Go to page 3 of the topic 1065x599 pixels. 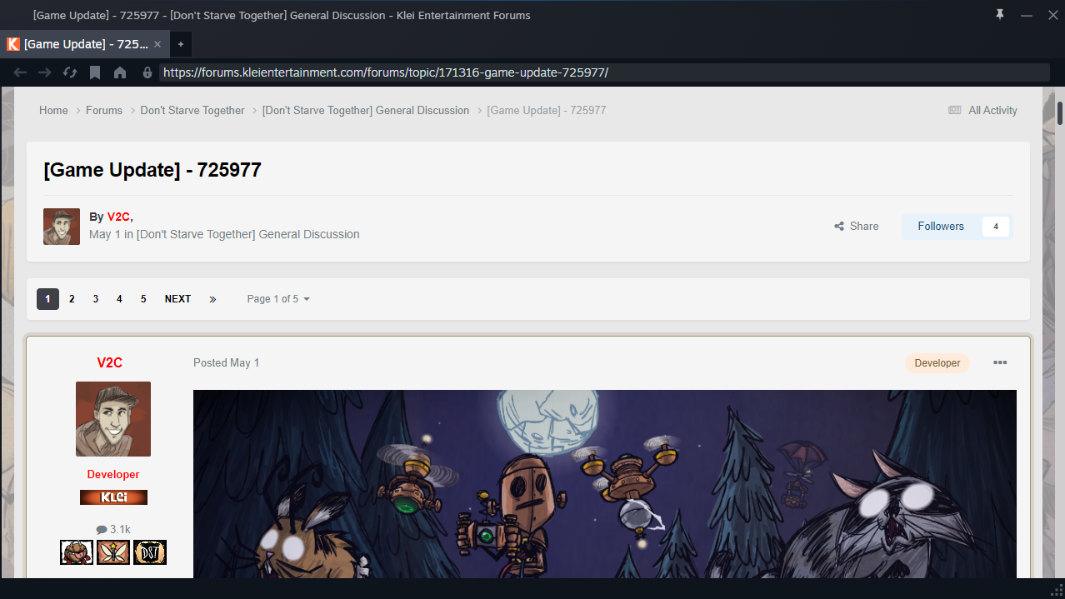coord(96,299)
